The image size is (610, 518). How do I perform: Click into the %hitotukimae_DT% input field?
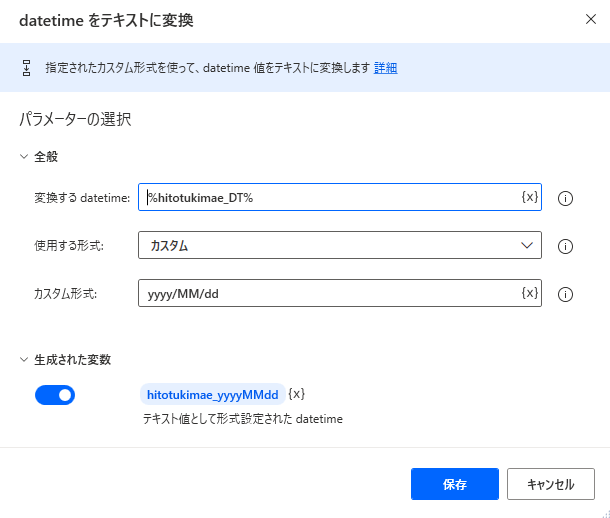(x=330, y=197)
